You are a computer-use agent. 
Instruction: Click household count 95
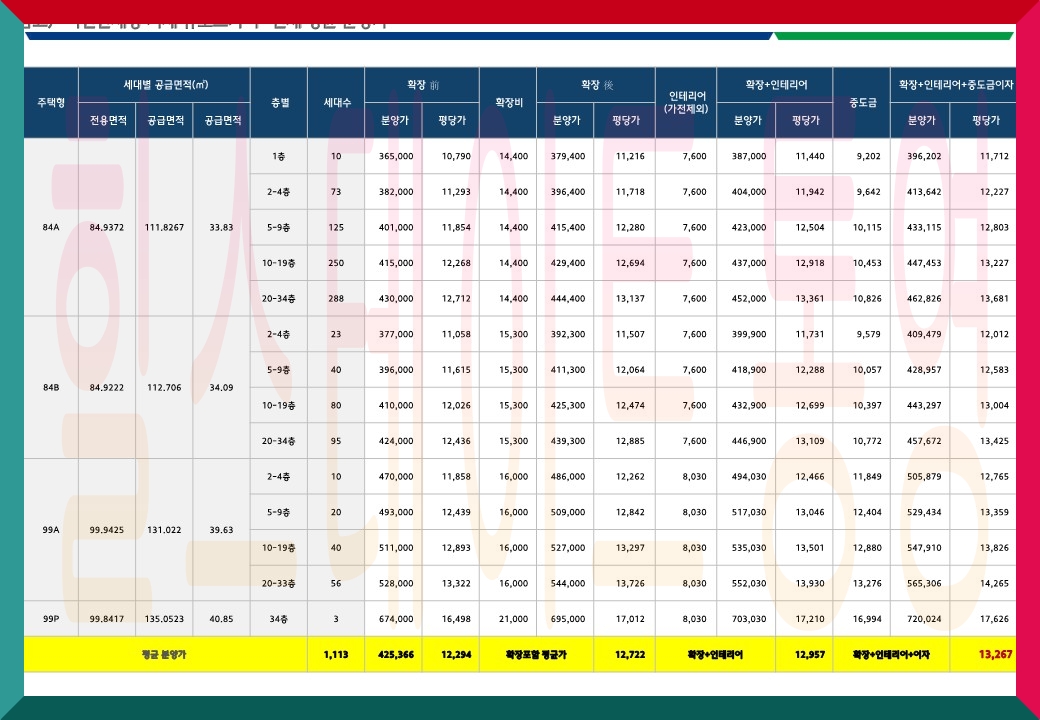point(336,441)
